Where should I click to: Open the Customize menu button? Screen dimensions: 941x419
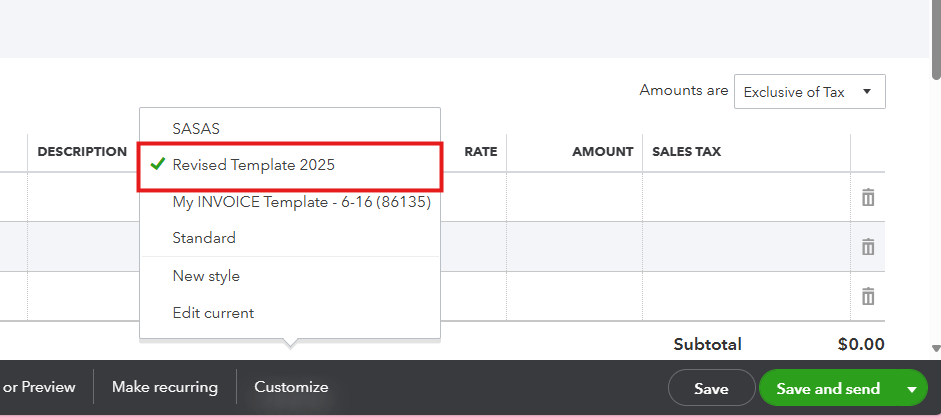(x=291, y=387)
